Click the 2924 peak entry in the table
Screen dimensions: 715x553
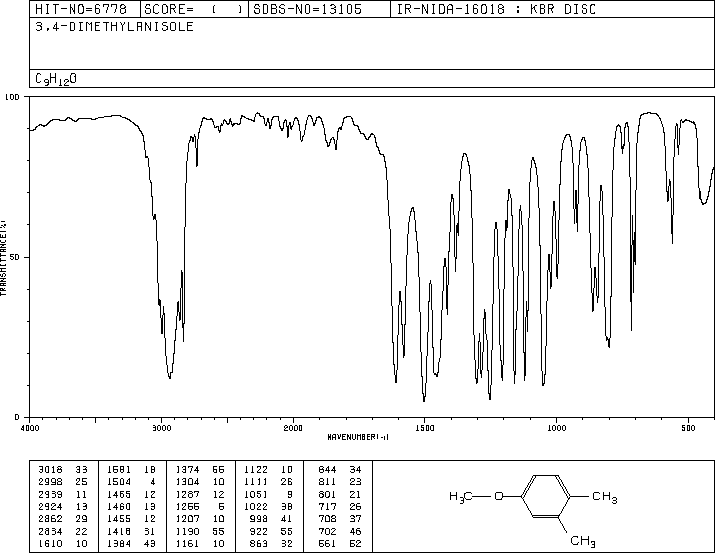pos(63,506)
